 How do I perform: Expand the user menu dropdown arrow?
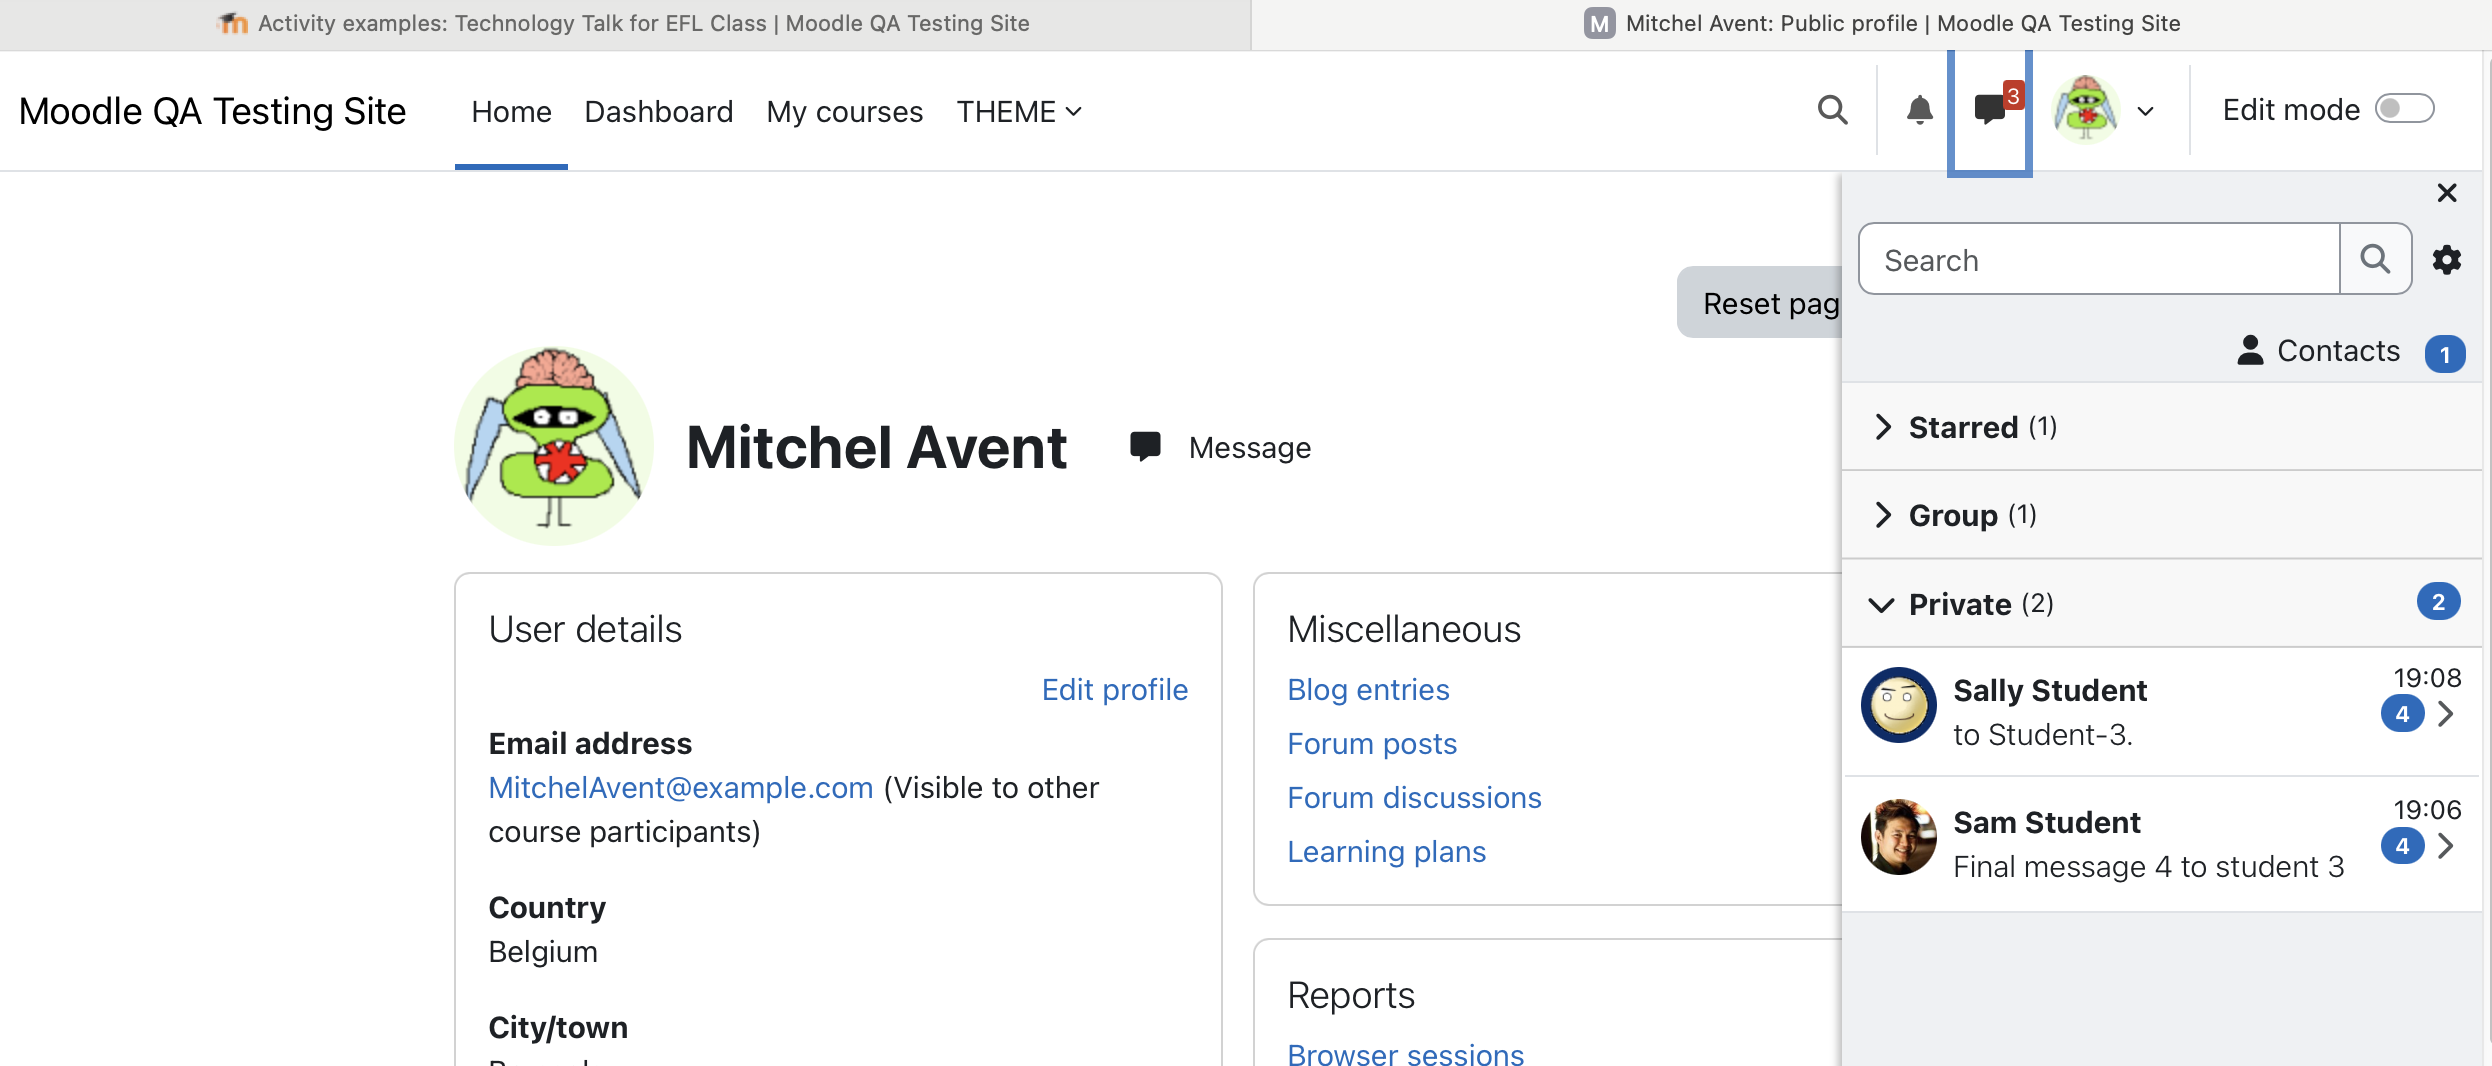pos(2146,111)
